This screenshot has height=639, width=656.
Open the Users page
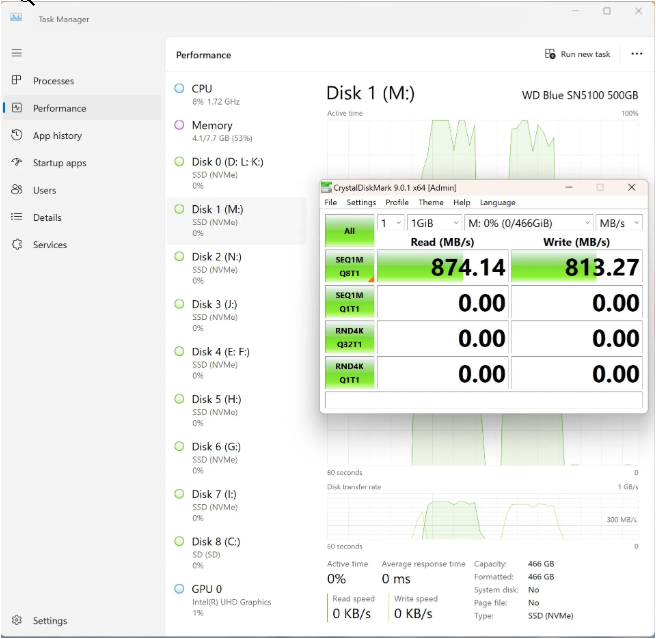(44, 190)
